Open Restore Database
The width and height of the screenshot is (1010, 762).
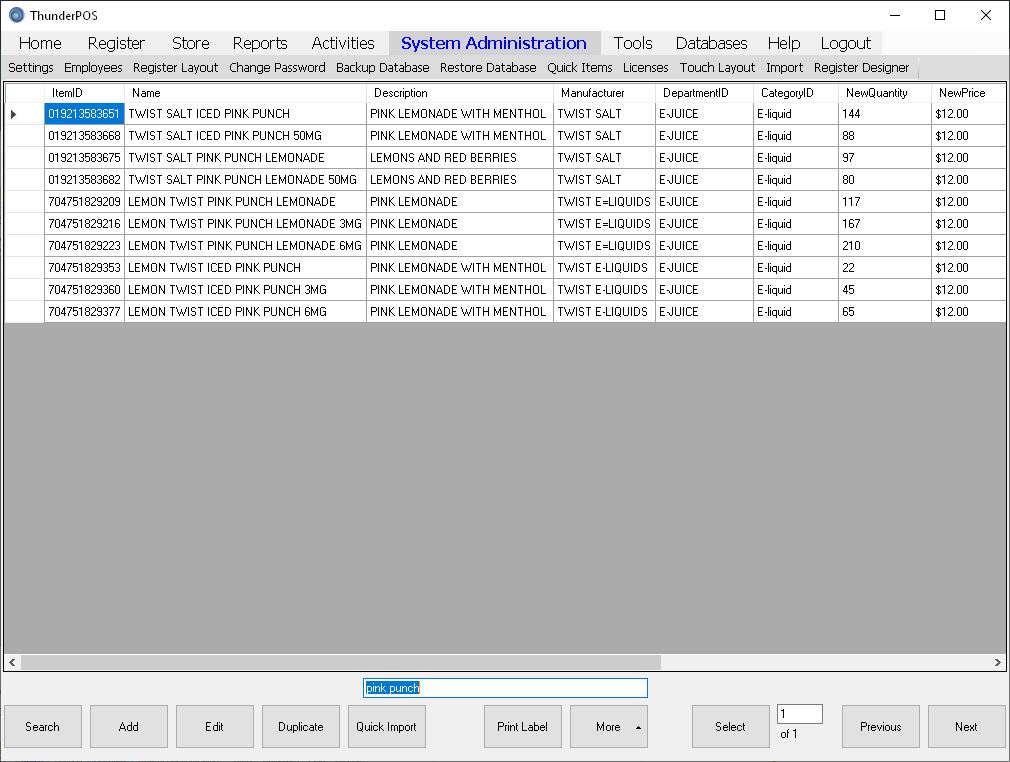pos(488,67)
